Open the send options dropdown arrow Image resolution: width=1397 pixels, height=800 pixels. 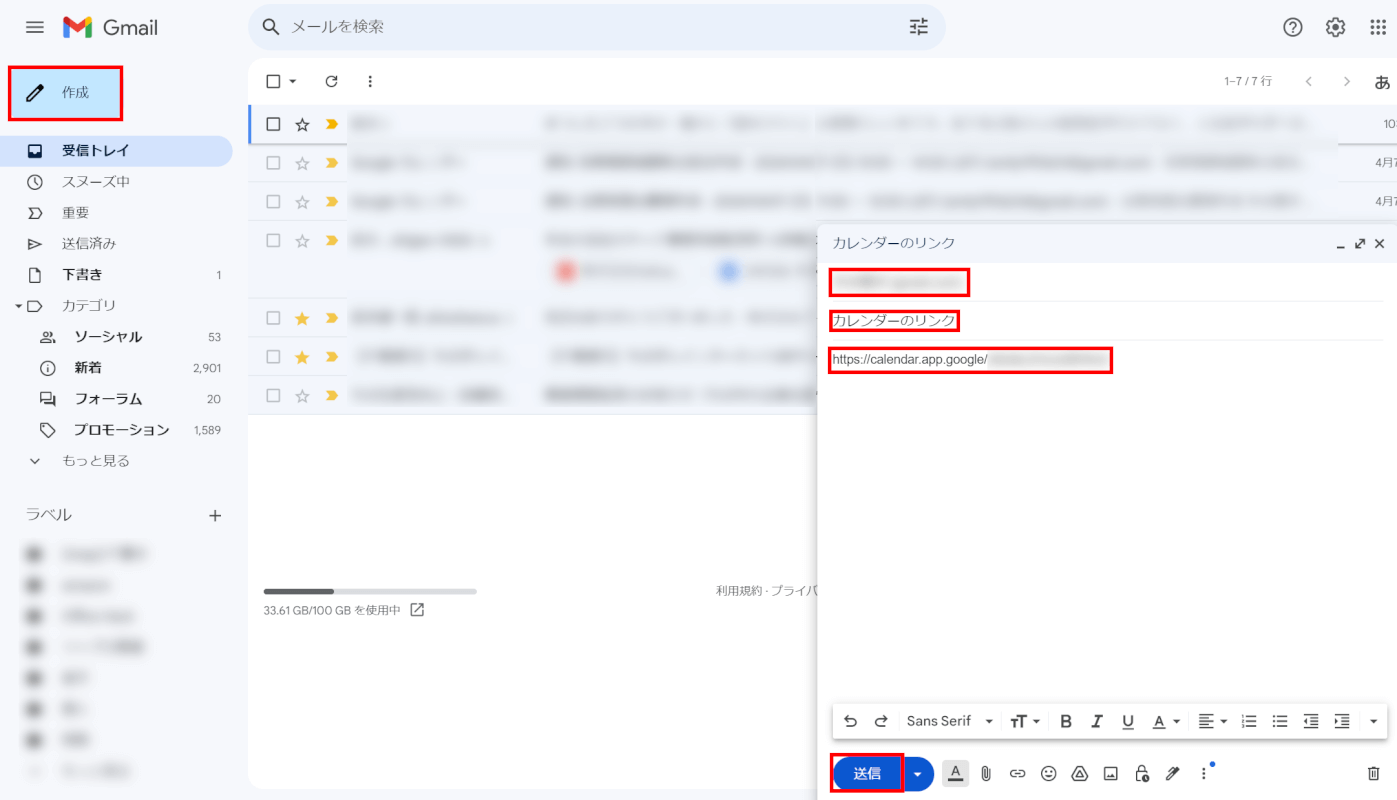point(918,774)
